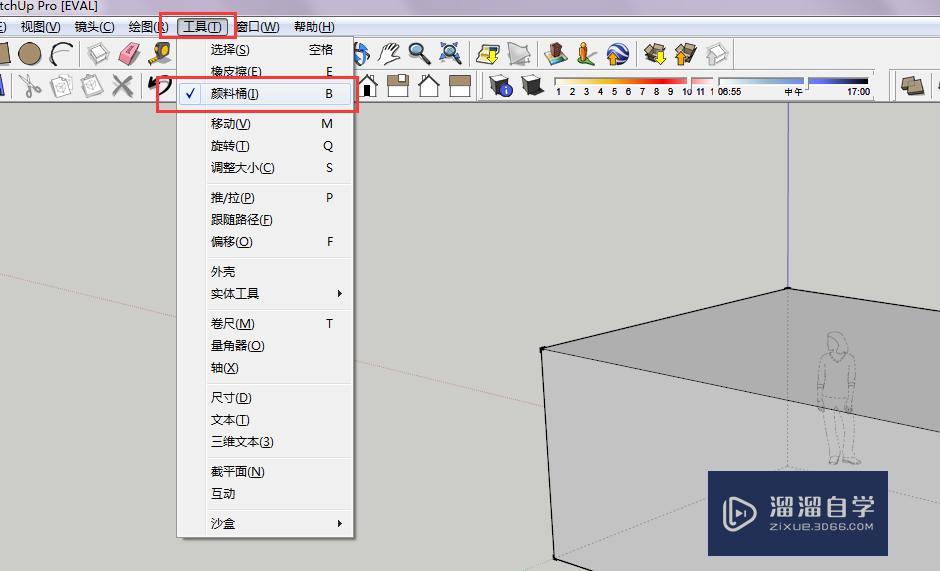Viewport: 940px width, 571px height.
Task: Choose 文本(T) menu entry
Action: [265, 420]
